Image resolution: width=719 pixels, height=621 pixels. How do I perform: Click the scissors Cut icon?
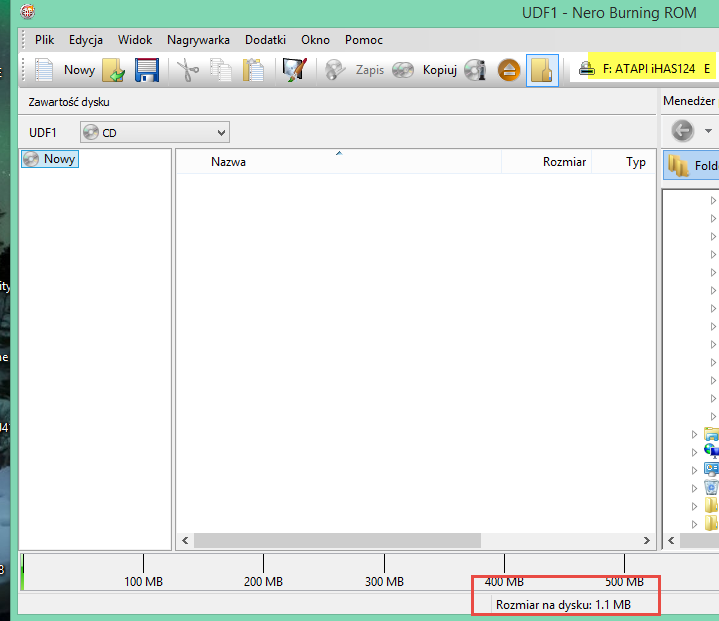point(188,70)
